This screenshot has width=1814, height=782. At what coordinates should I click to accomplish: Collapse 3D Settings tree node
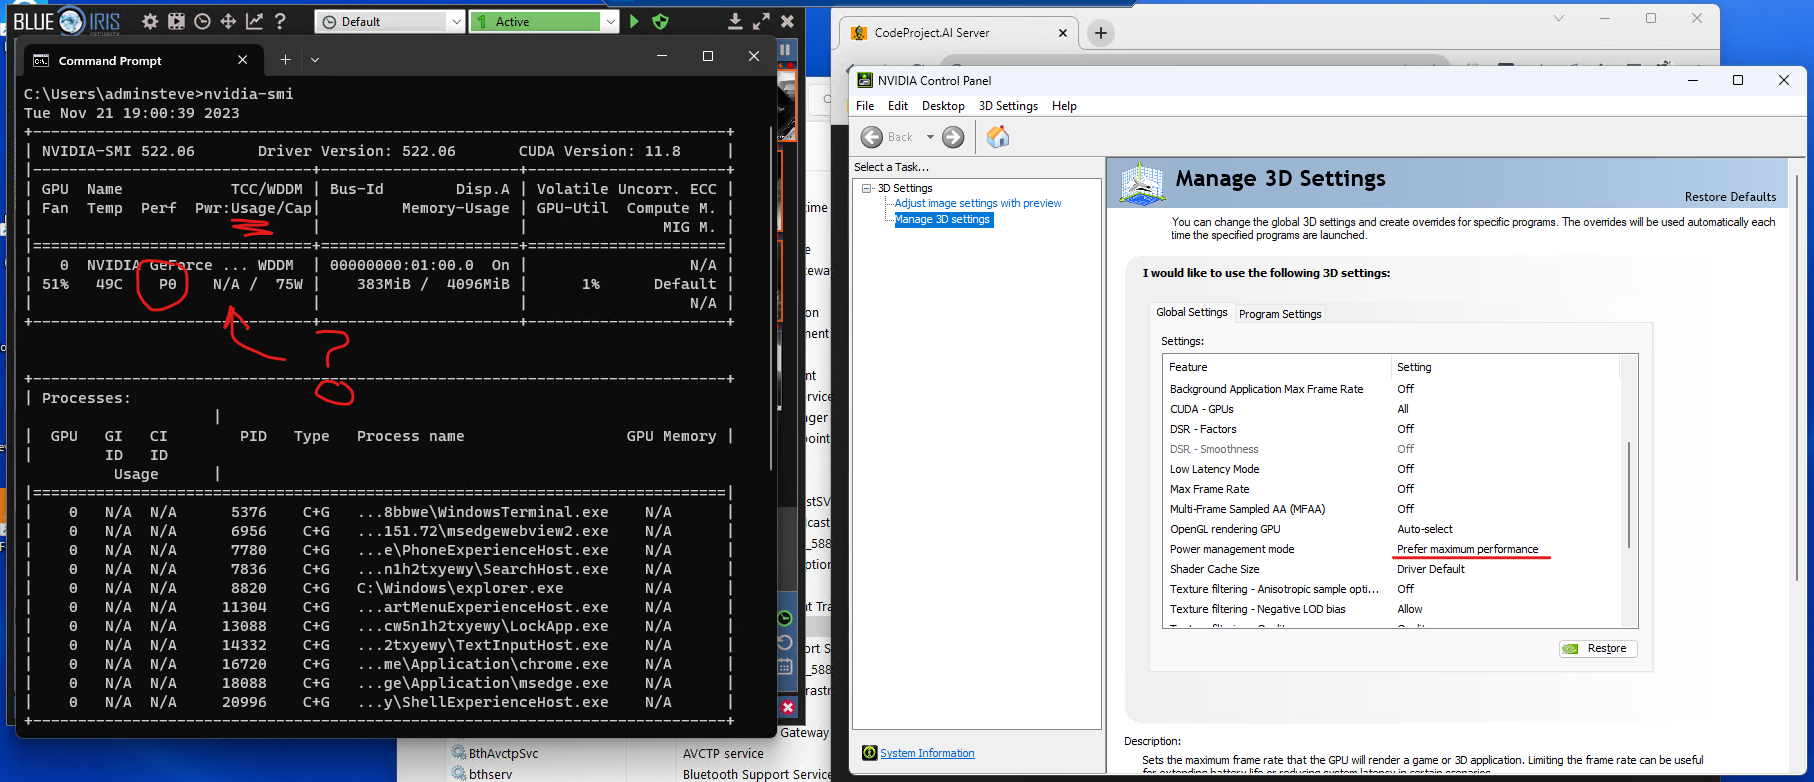[x=867, y=188]
